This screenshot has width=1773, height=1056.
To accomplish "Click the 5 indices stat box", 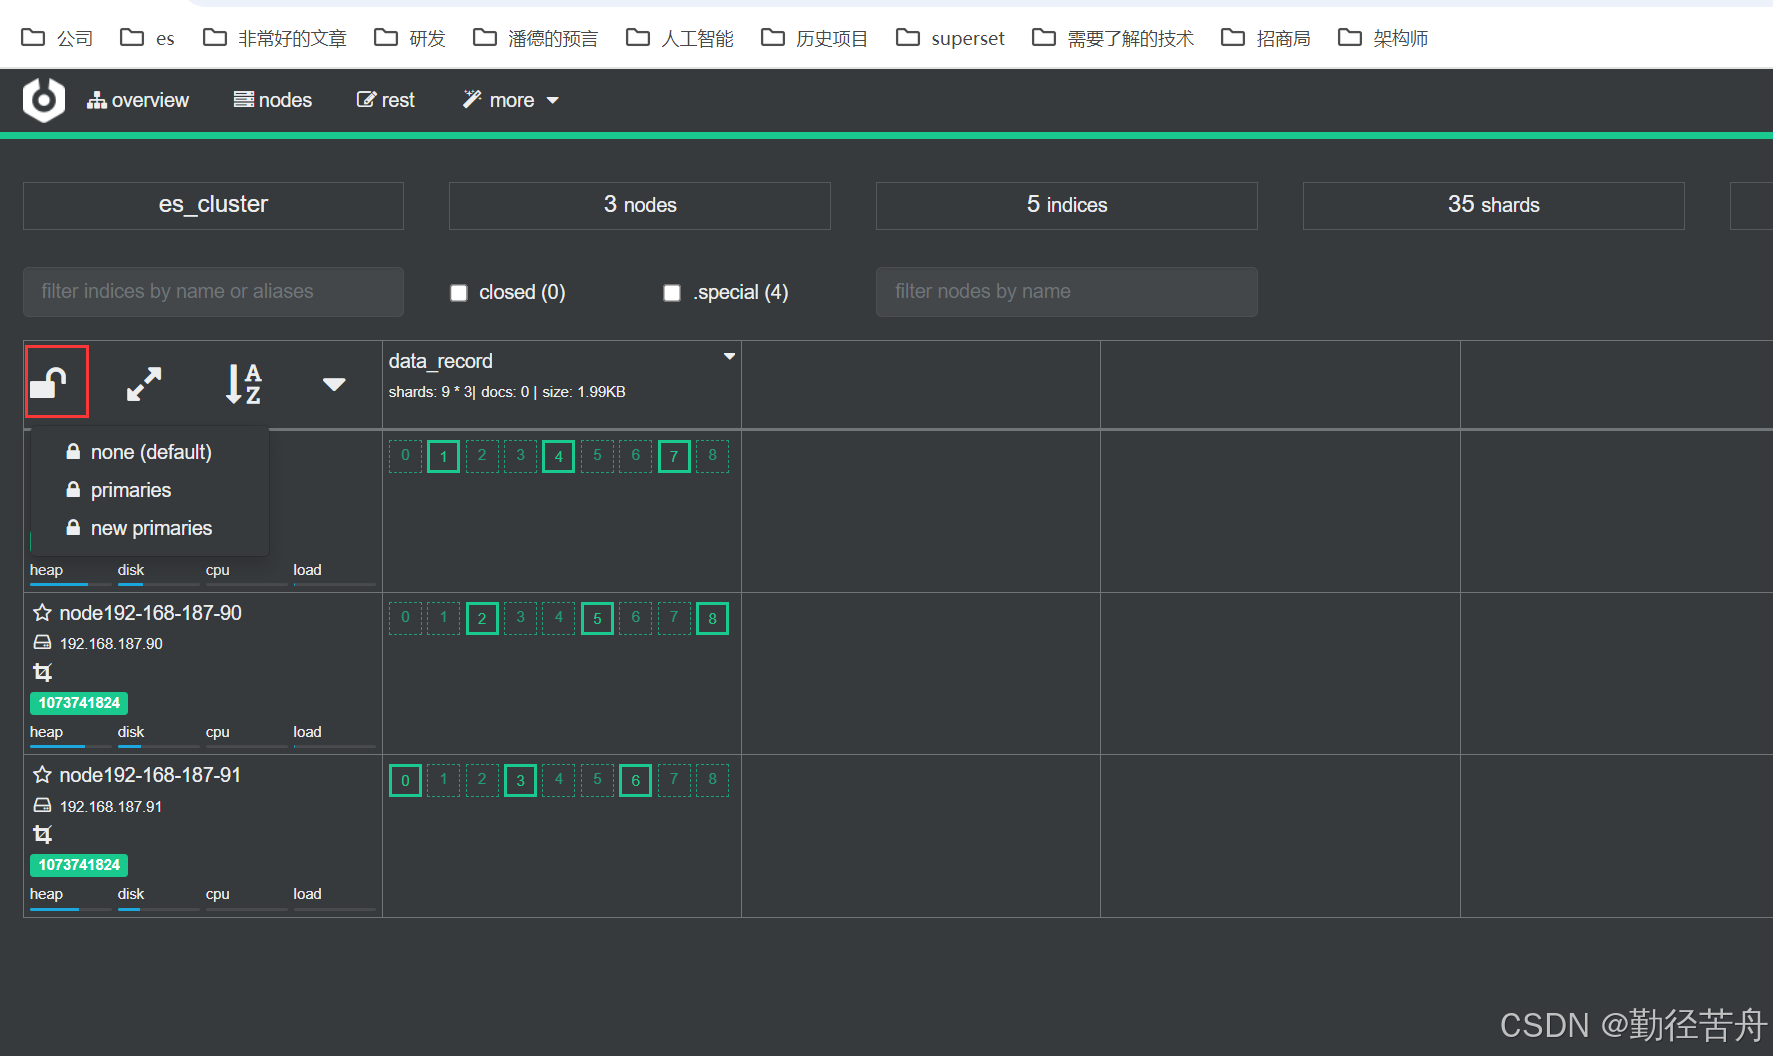I will 1067,205.
